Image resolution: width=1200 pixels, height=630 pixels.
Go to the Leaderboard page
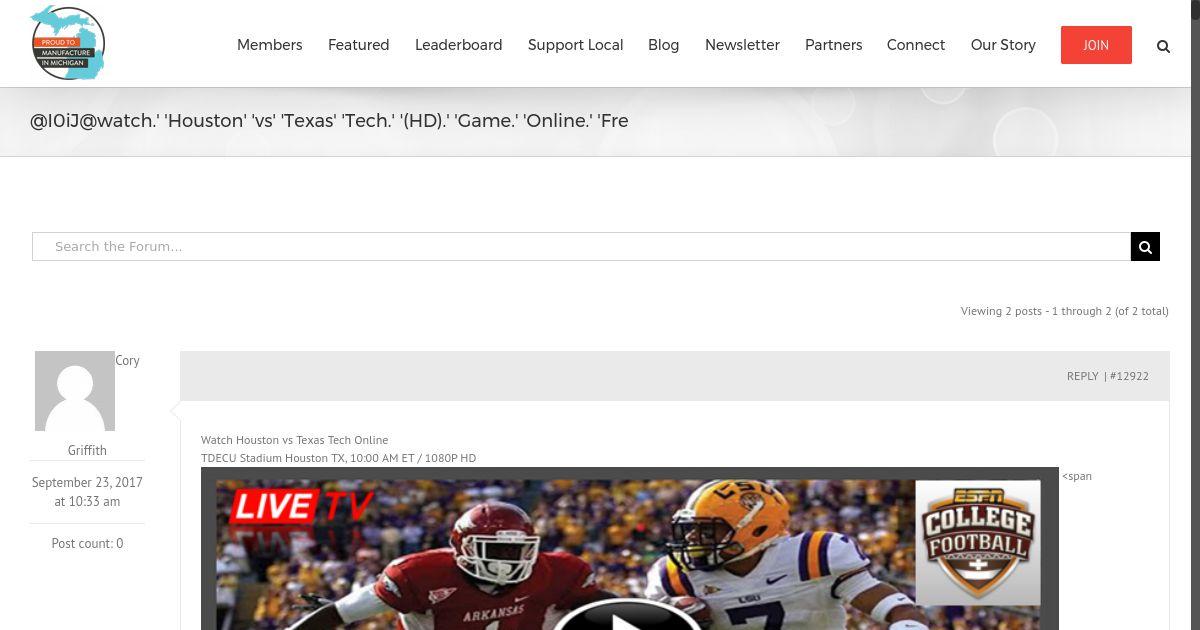(458, 45)
